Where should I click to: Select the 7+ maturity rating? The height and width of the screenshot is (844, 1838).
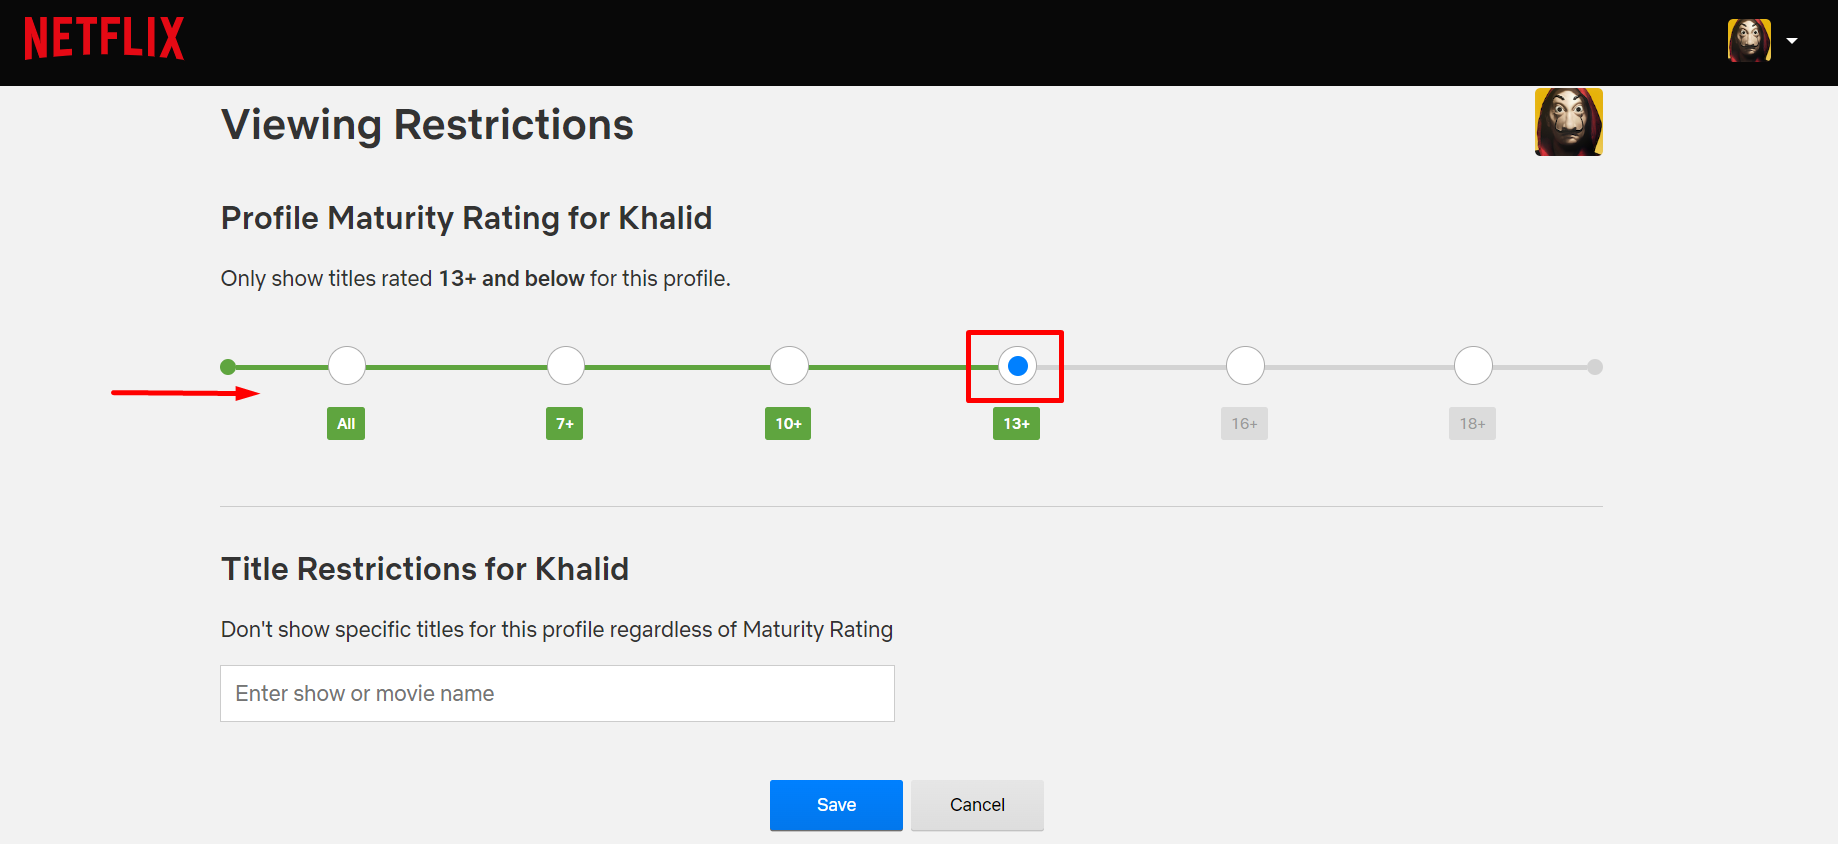[x=565, y=366]
